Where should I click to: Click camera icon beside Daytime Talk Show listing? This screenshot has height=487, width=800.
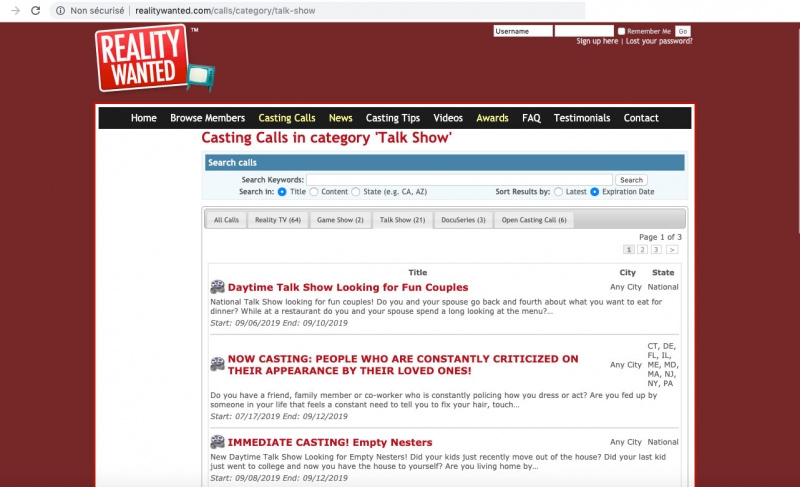pos(217,287)
